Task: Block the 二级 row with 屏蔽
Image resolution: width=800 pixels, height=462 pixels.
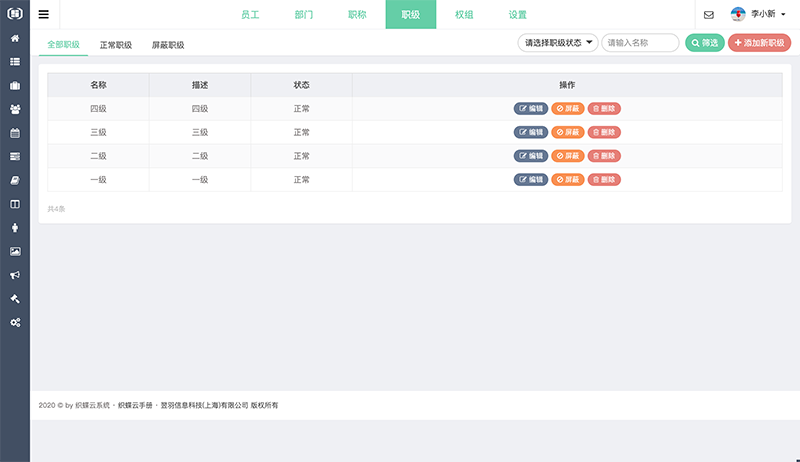Action: pyautogui.click(x=567, y=156)
